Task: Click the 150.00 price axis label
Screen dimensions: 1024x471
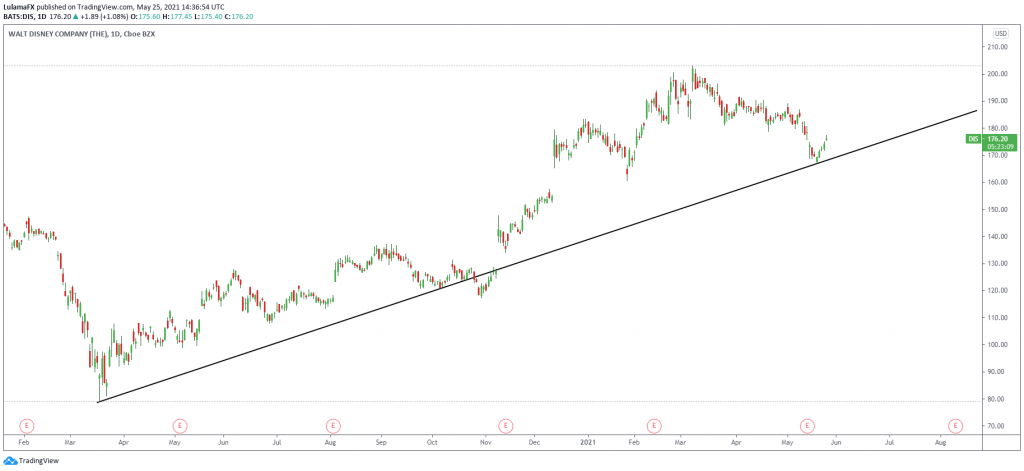Action: click(x=996, y=210)
